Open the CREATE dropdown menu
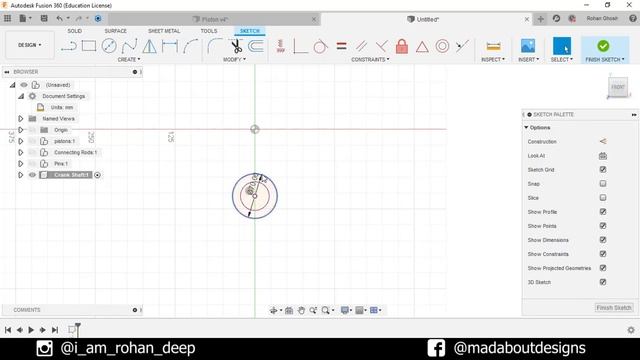The image size is (640, 360). pyautogui.click(x=129, y=60)
